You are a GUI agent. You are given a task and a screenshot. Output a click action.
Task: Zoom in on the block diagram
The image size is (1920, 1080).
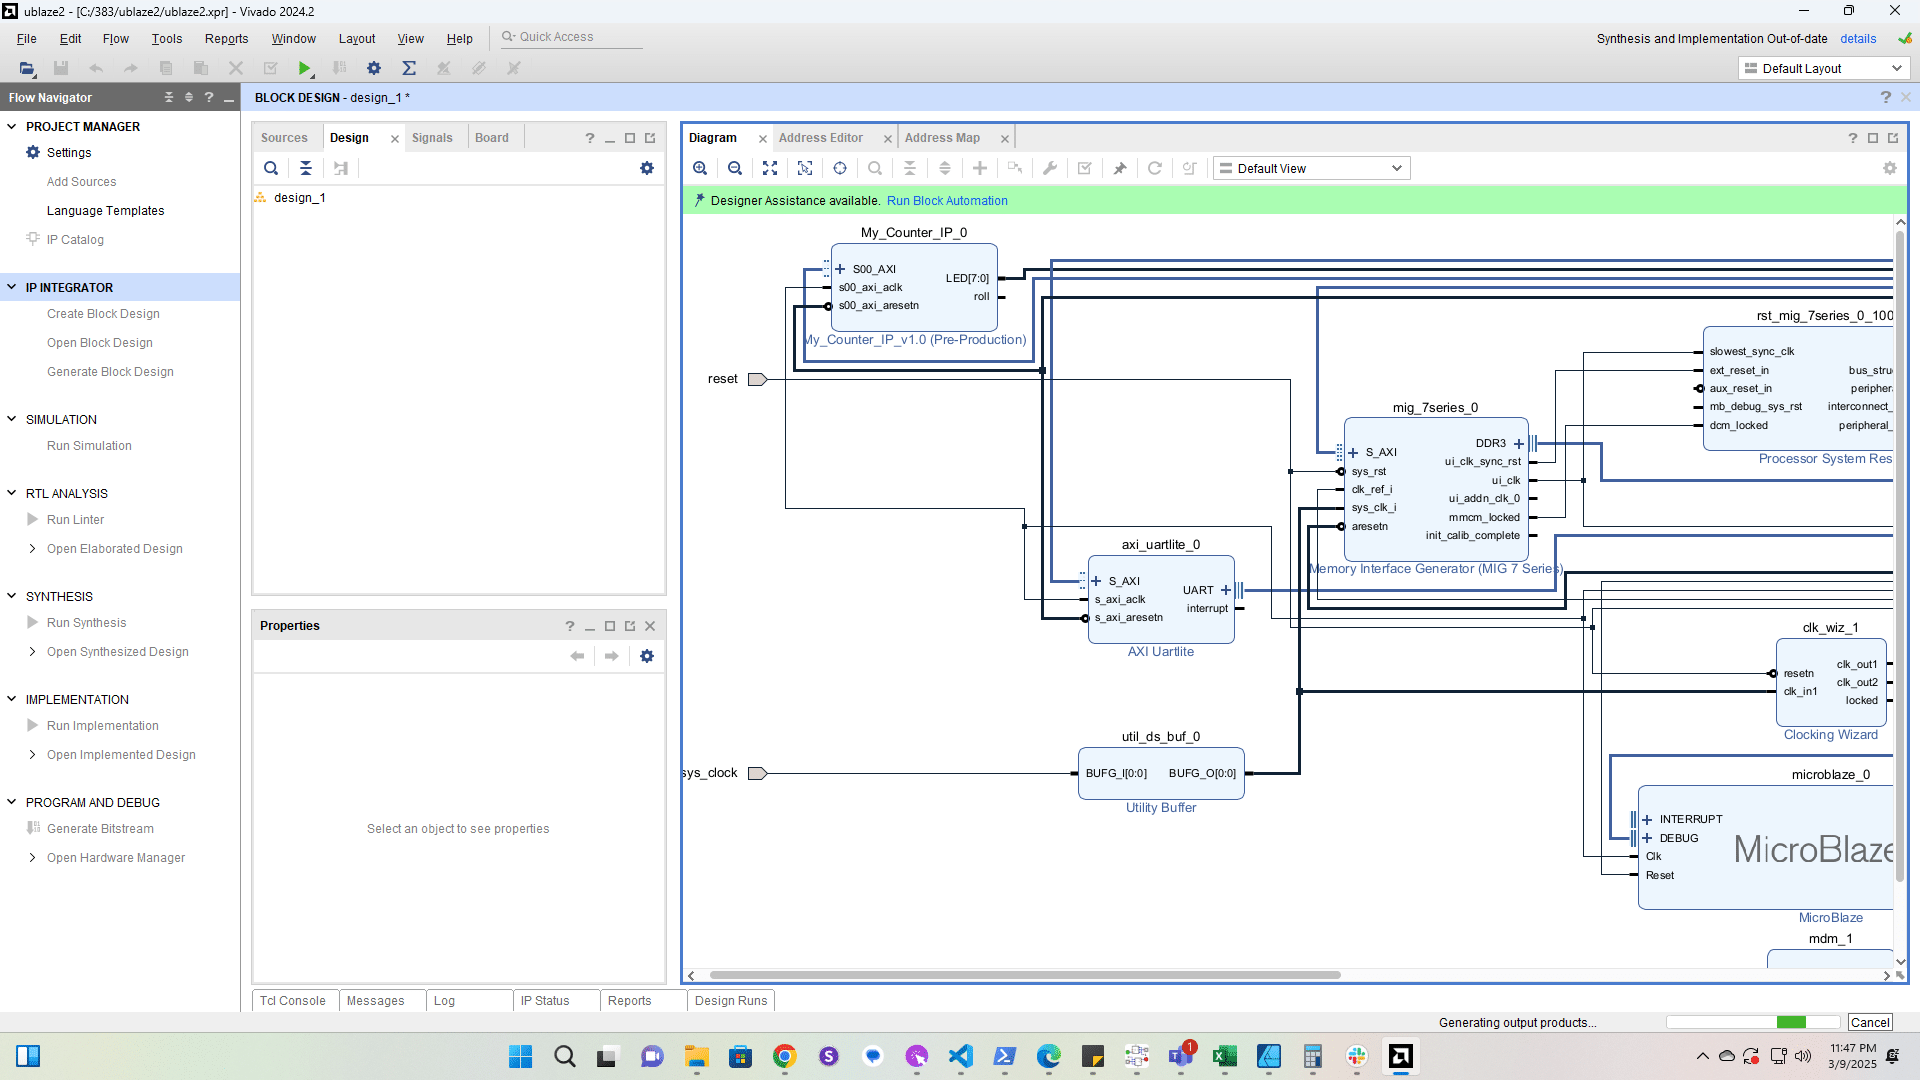click(x=700, y=168)
